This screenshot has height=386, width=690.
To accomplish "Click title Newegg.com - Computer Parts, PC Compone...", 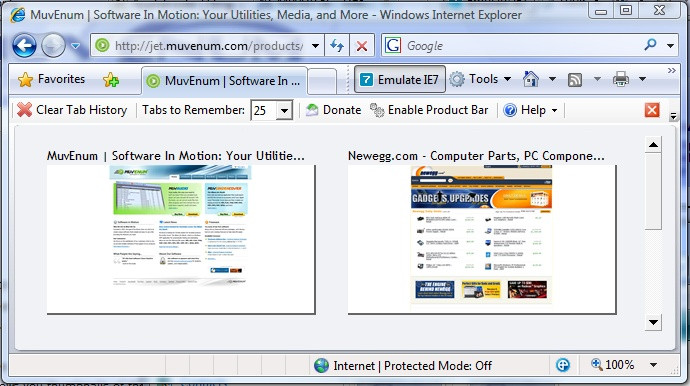I will tap(476, 156).
